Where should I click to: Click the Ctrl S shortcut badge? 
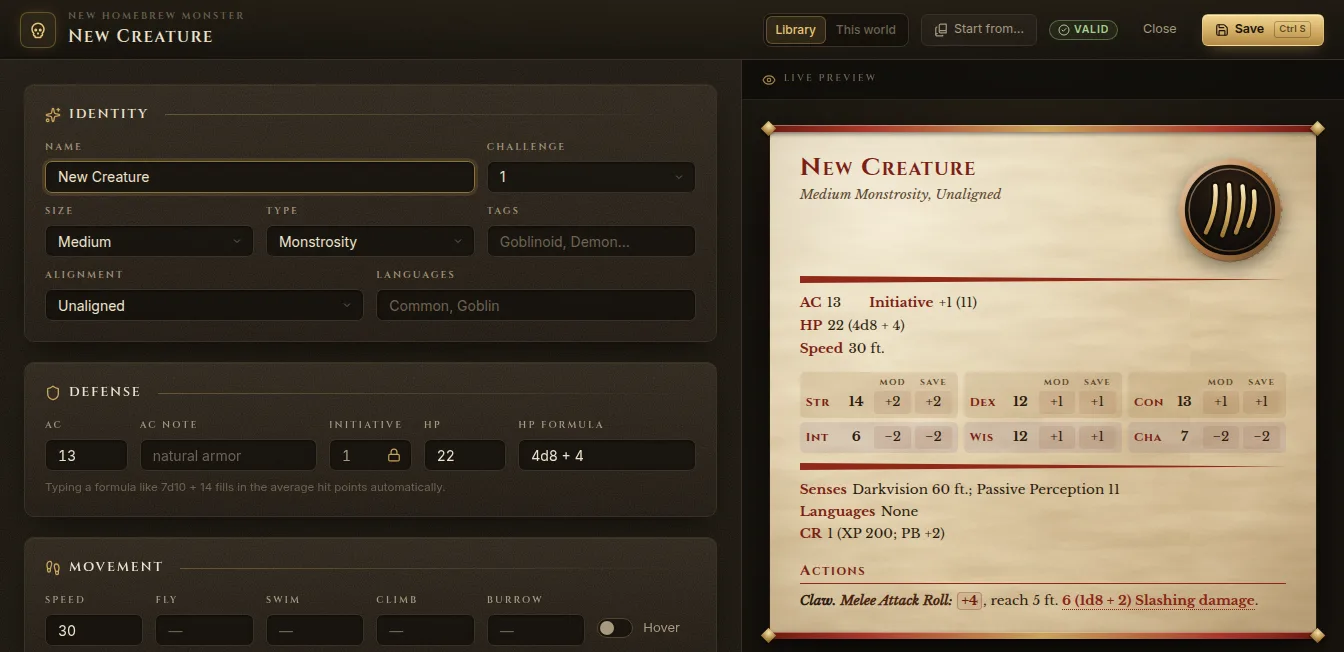coord(1292,30)
